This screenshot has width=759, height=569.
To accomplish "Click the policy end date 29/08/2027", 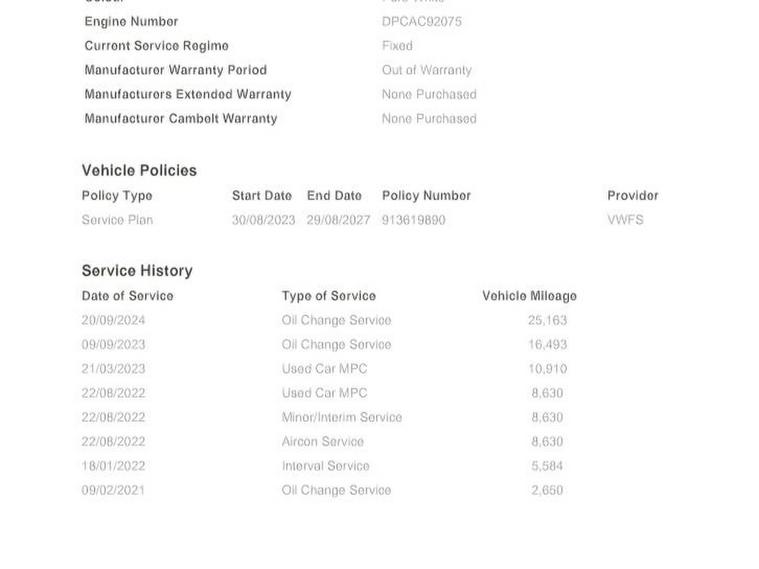I will (x=338, y=220).
